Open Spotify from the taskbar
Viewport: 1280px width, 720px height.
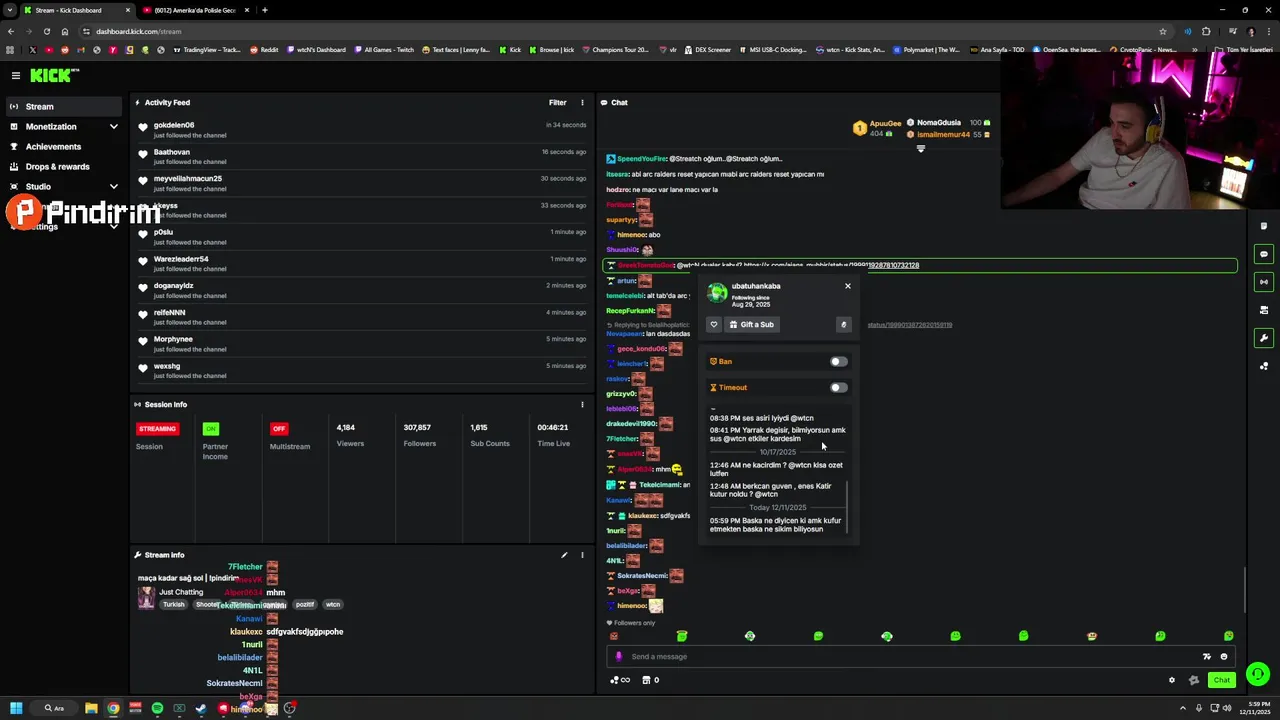157,708
